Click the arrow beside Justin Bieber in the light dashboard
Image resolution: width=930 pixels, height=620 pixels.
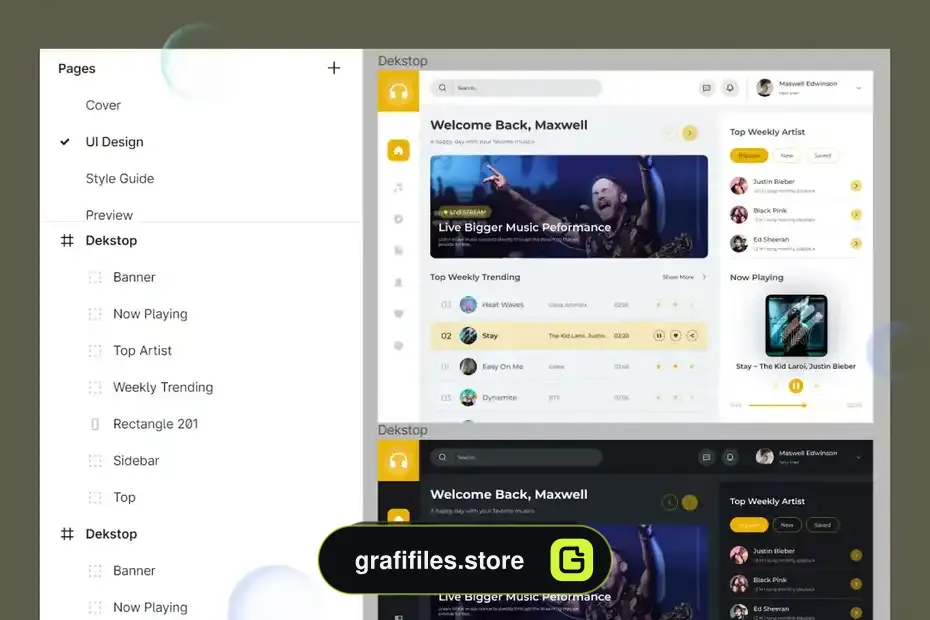click(856, 186)
